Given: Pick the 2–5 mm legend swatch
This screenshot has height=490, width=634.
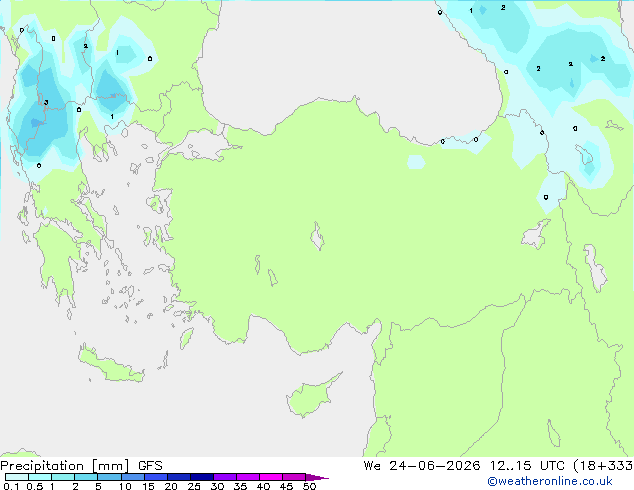Looking at the screenshot, I should click(86, 477).
